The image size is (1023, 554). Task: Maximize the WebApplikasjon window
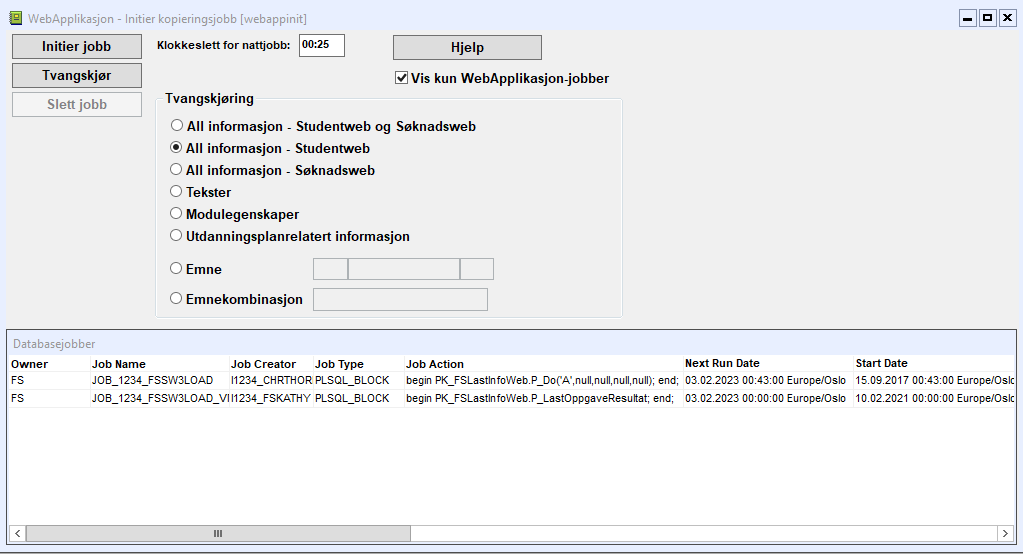(988, 18)
